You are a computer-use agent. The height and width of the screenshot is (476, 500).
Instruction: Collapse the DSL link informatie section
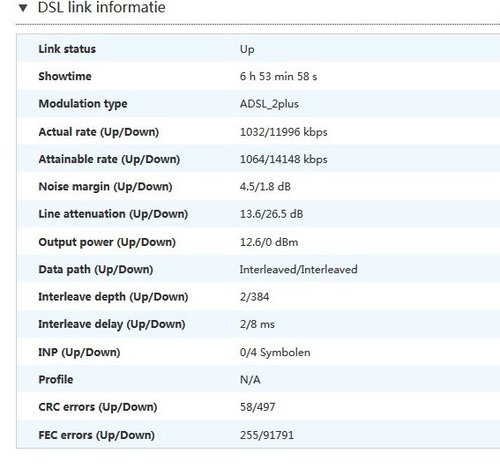pos(23,8)
